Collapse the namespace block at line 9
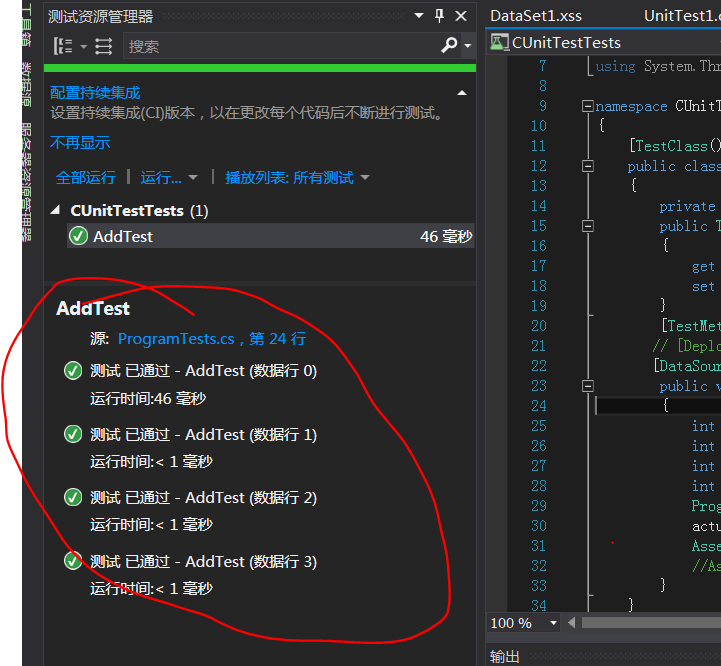The image size is (721, 666). coord(587,106)
